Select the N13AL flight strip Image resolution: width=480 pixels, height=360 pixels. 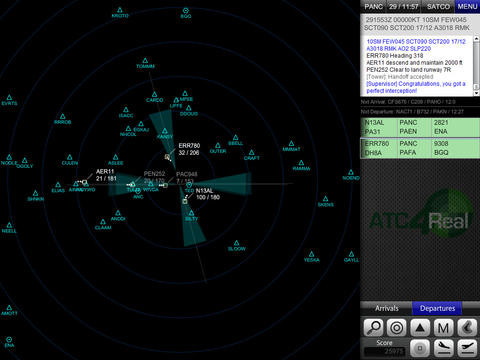pyautogui.click(x=420, y=127)
